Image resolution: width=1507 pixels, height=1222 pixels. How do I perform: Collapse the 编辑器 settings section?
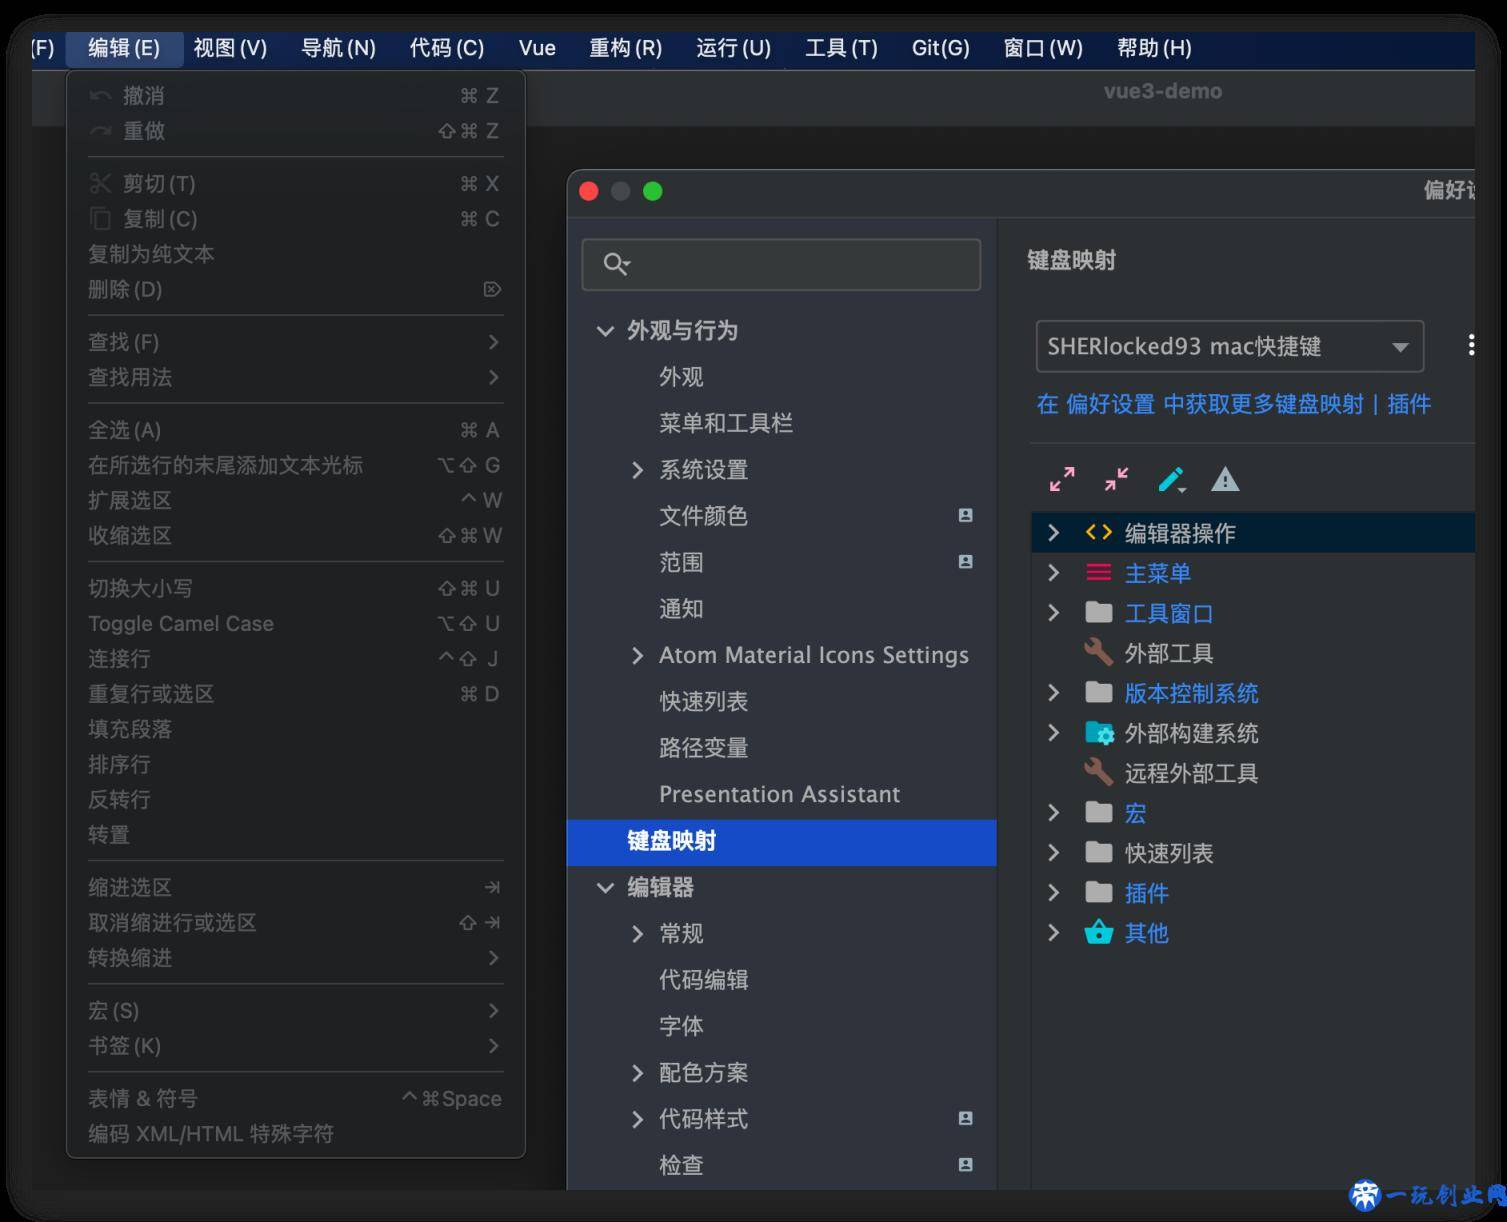(605, 887)
